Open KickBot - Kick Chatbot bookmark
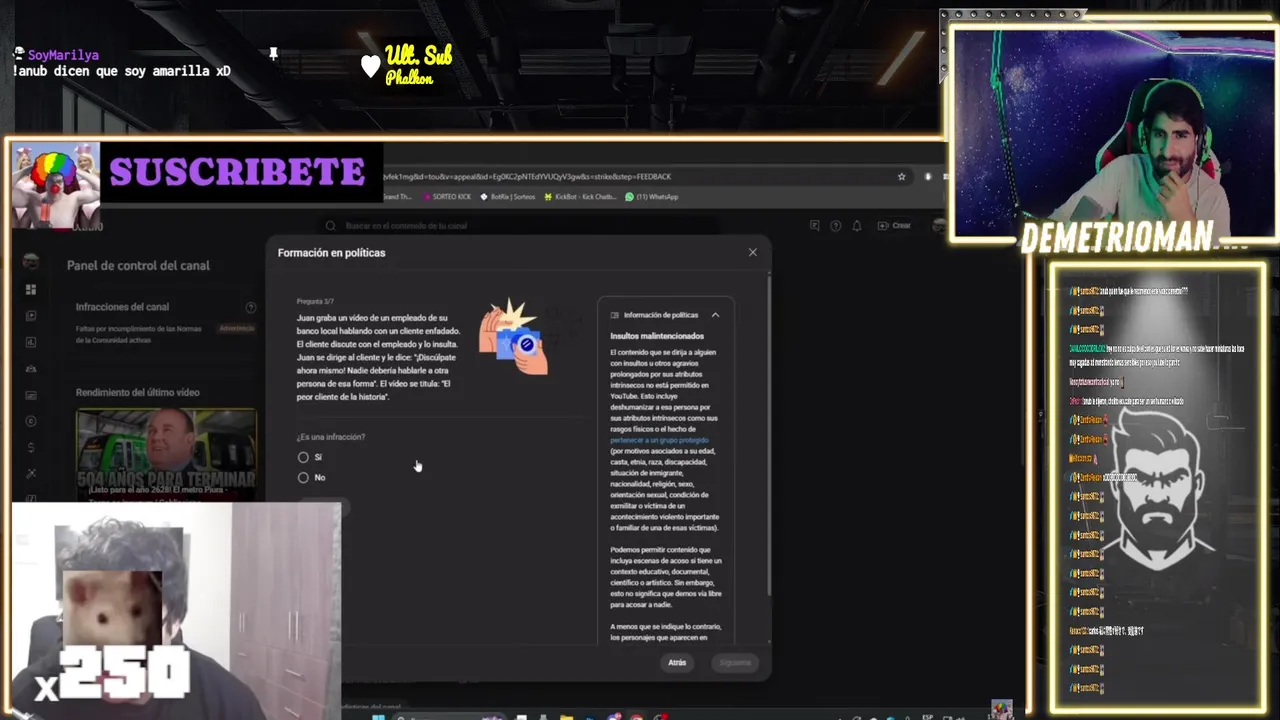The height and width of the screenshot is (720, 1280). click(x=581, y=197)
